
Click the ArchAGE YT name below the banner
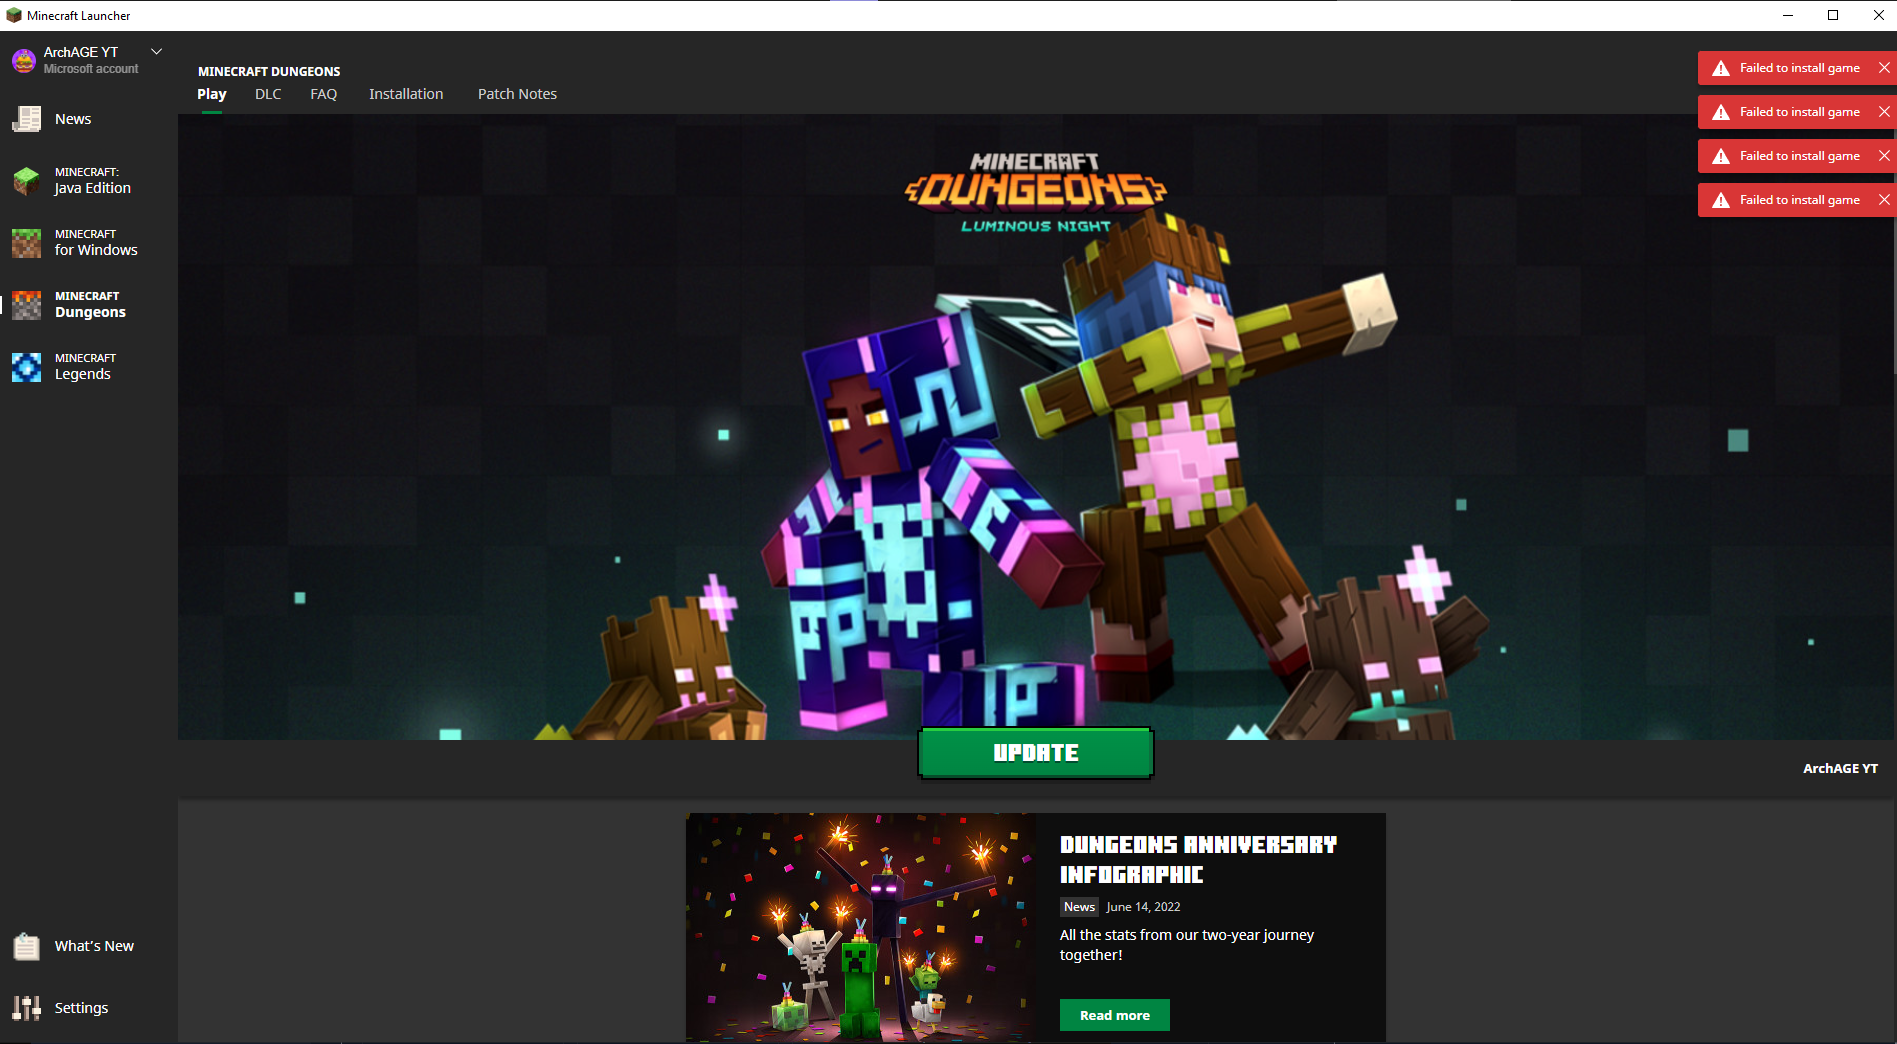click(1840, 769)
